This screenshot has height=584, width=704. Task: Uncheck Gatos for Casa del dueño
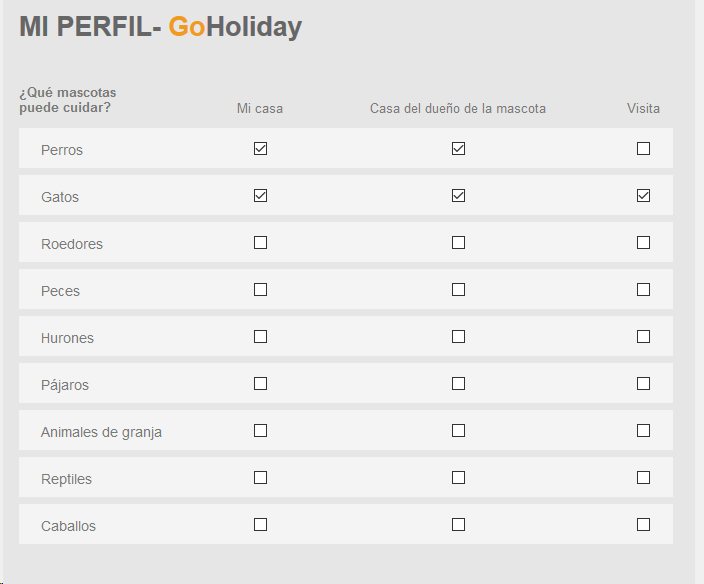[x=459, y=196]
